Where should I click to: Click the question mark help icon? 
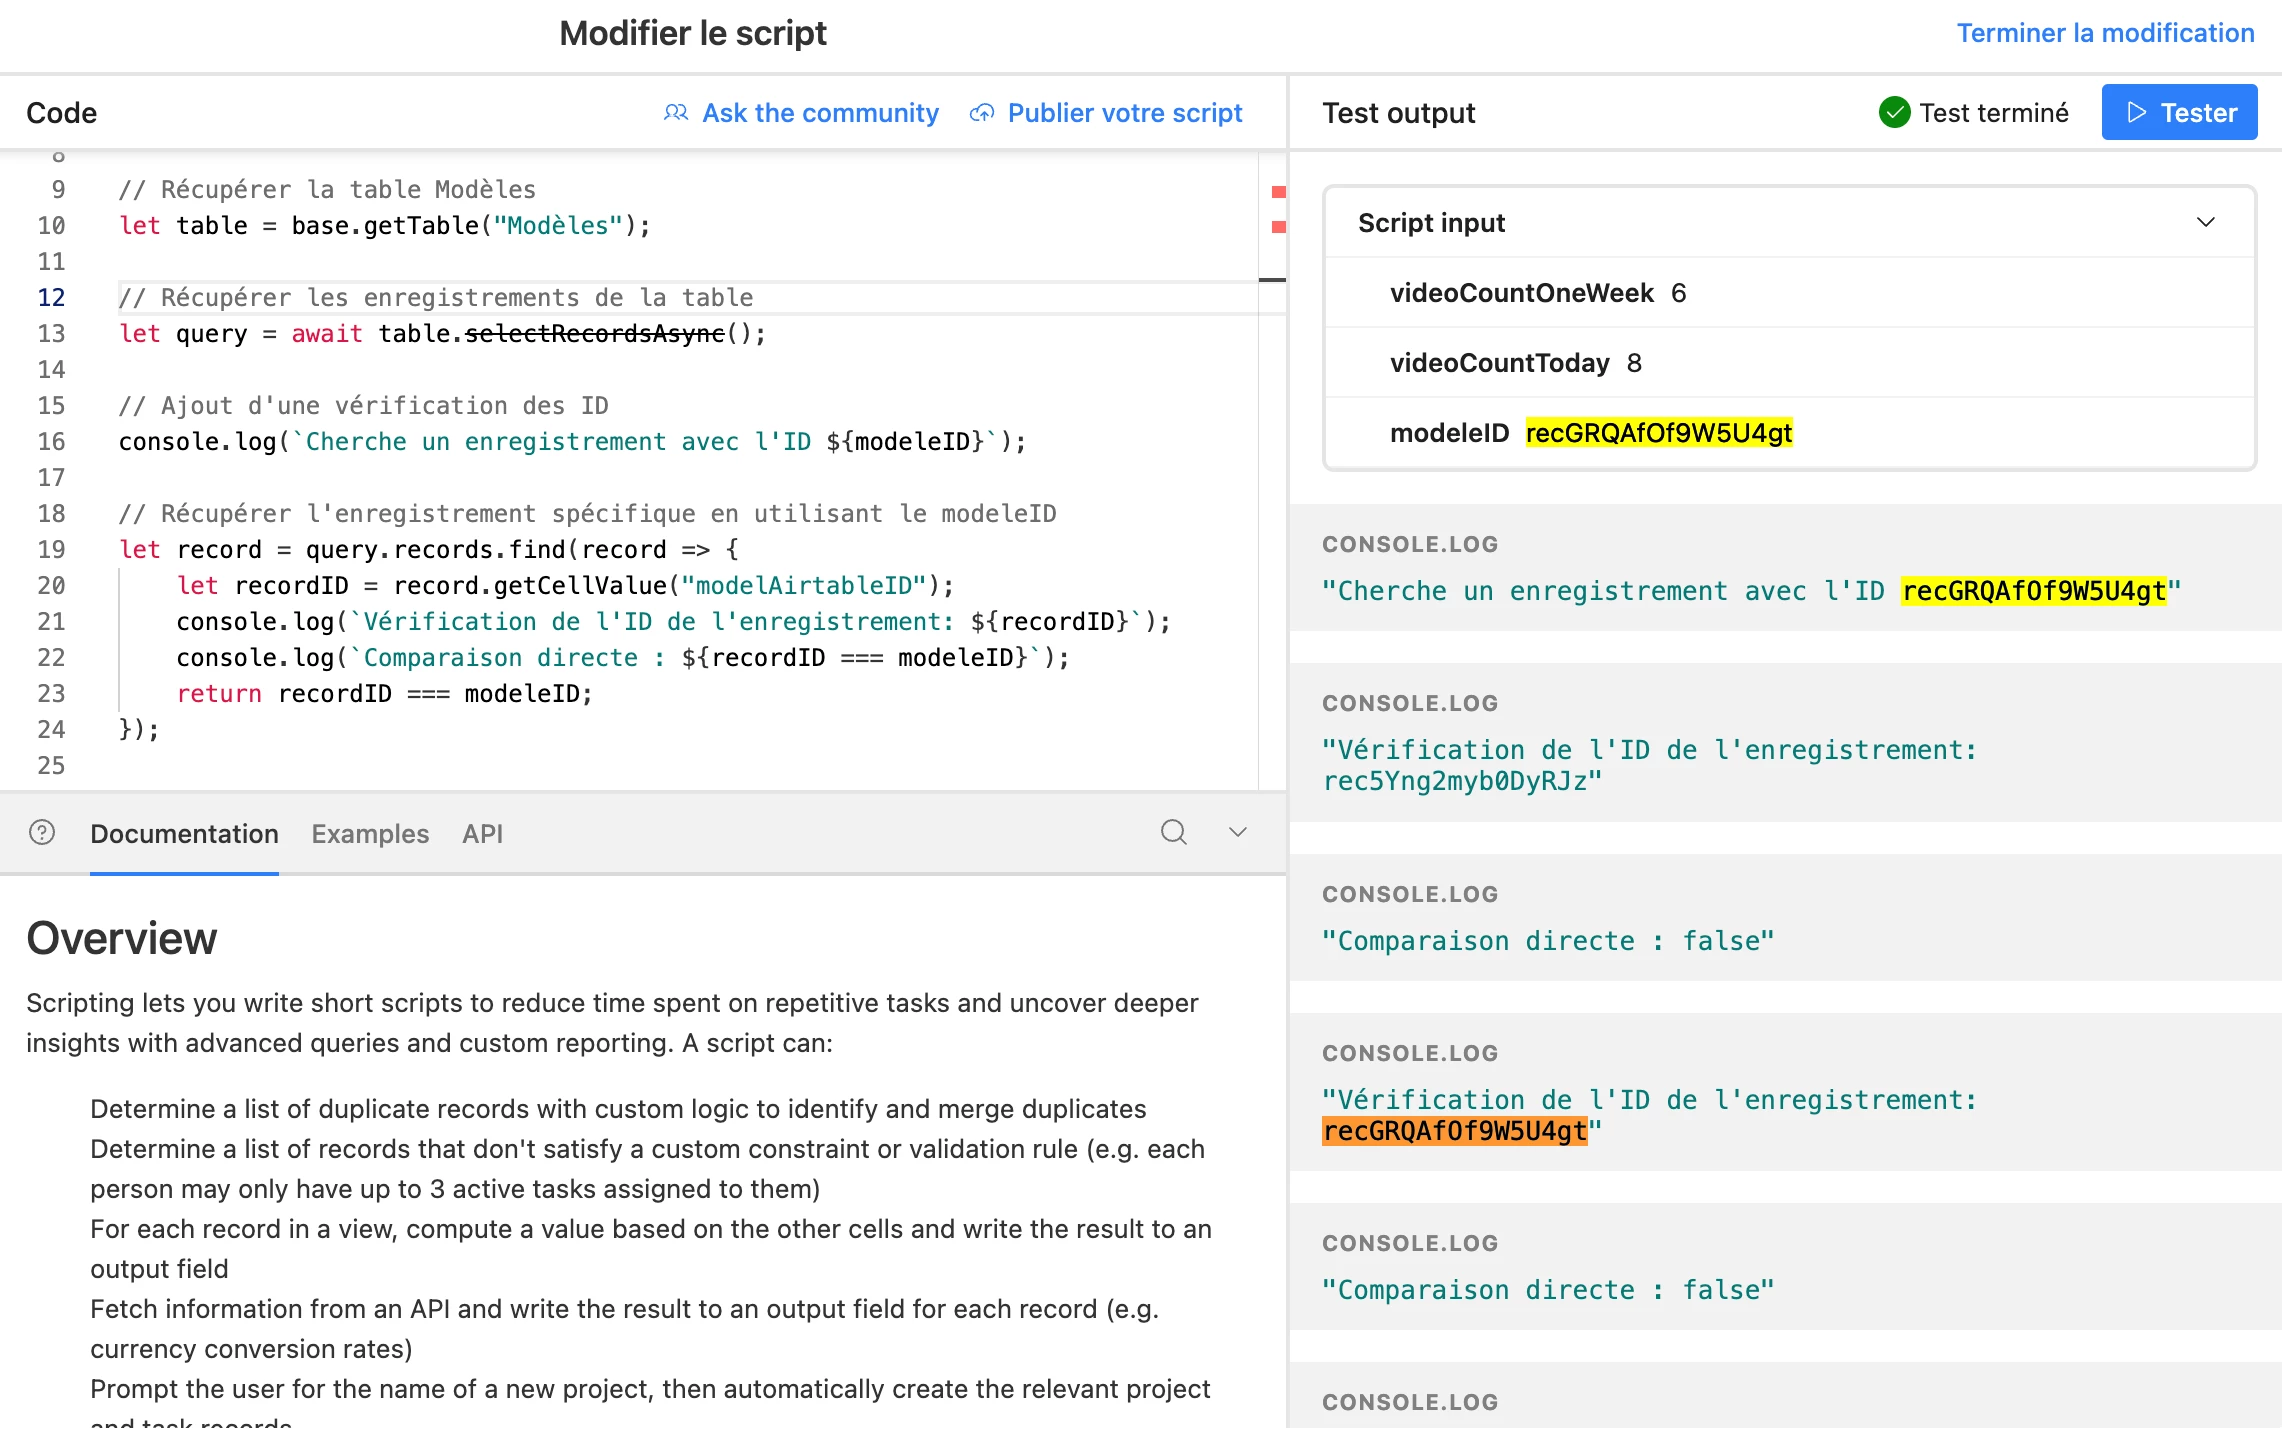tap(42, 832)
